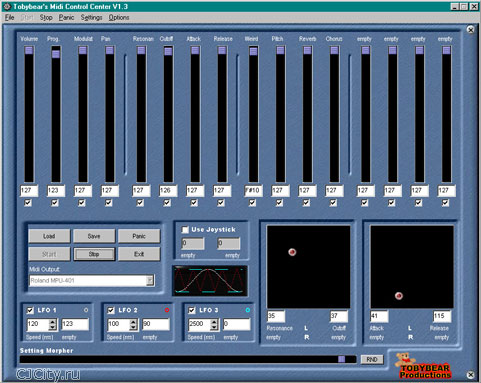The width and height of the screenshot is (481, 383).
Task: Click the LFO 2 red indicator light
Action: [x=167, y=310]
